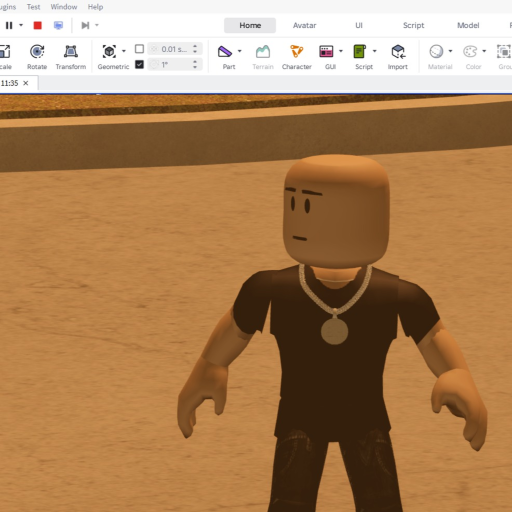Viewport: 512px width, 512px height.
Task: Select the Scale tool
Action: (x=5, y=57)
